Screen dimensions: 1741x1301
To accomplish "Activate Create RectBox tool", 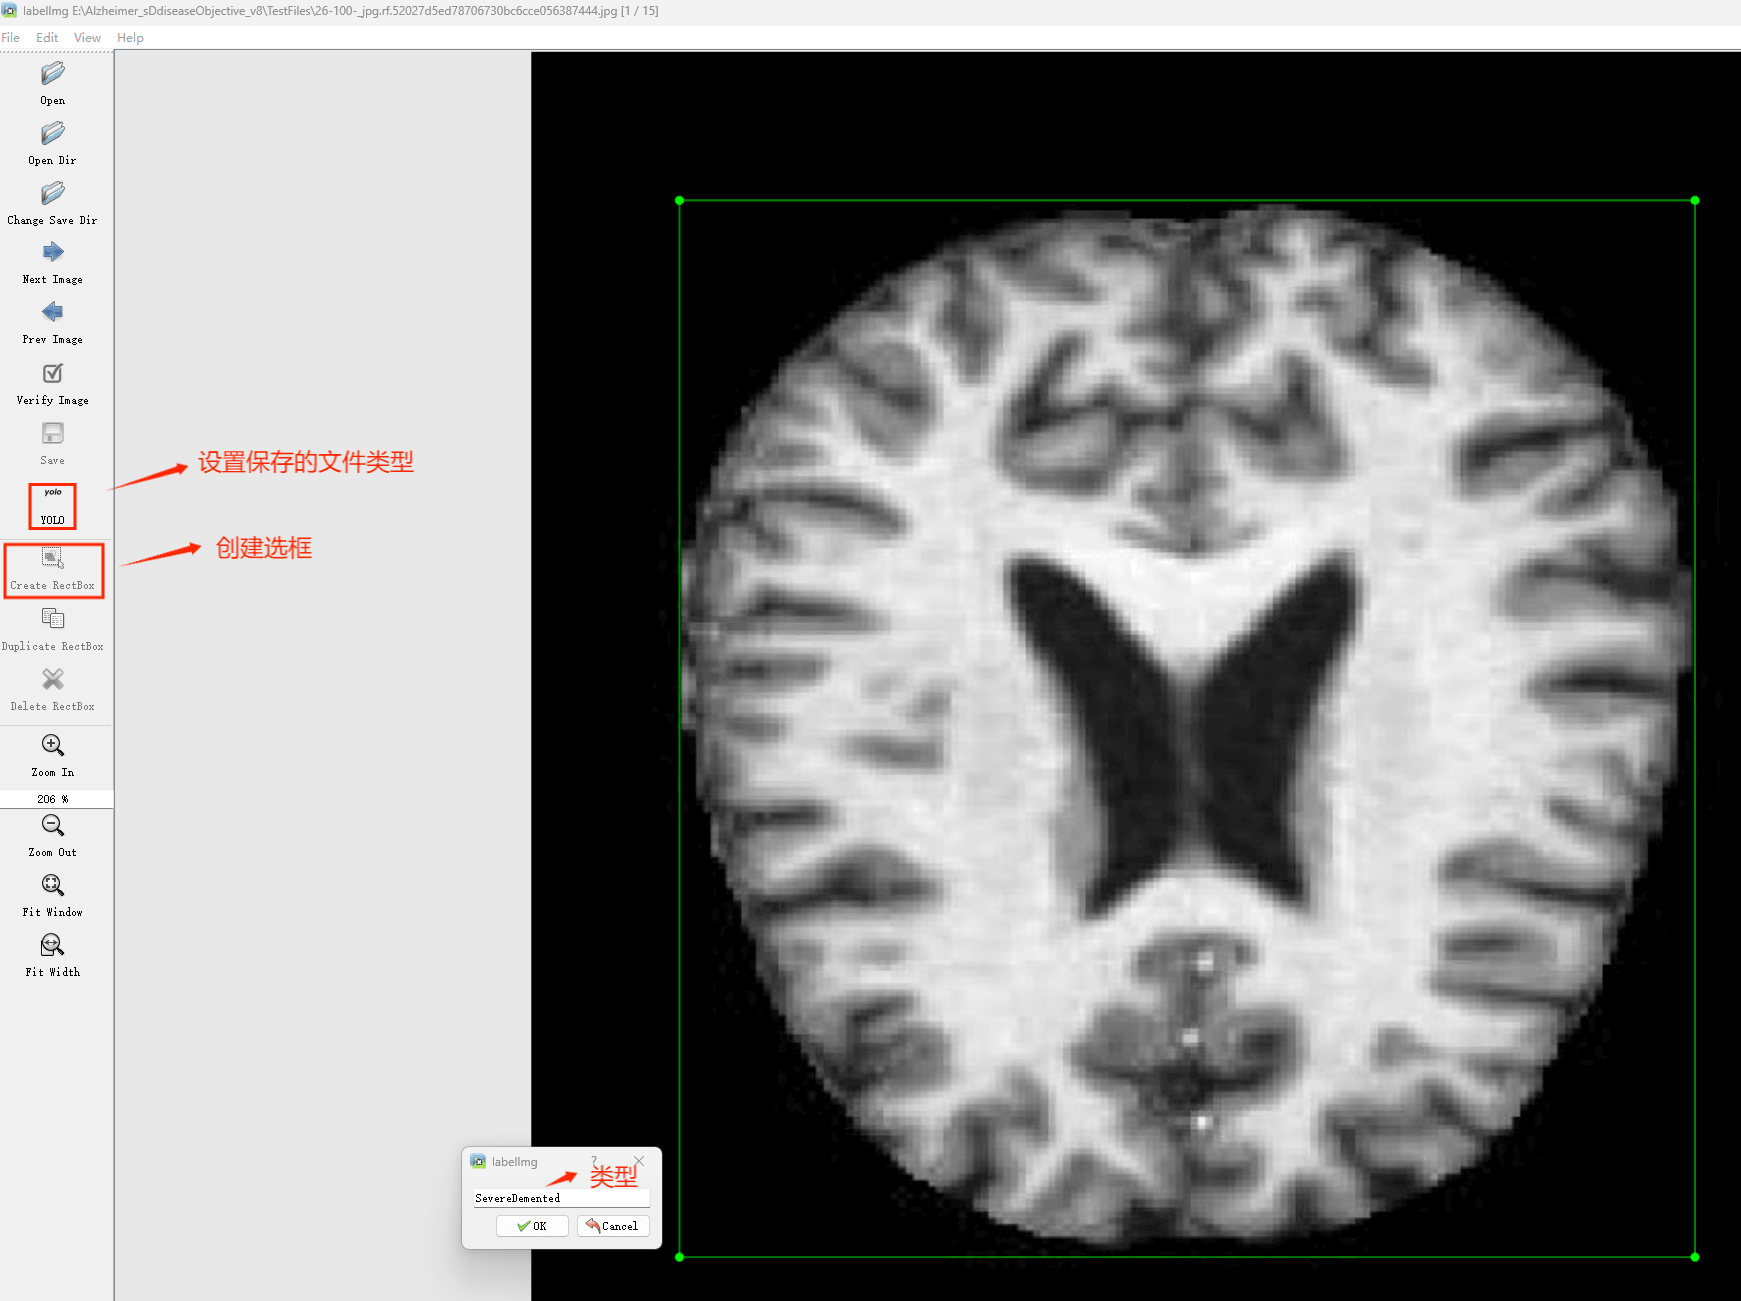I will [x=54, y=570].
